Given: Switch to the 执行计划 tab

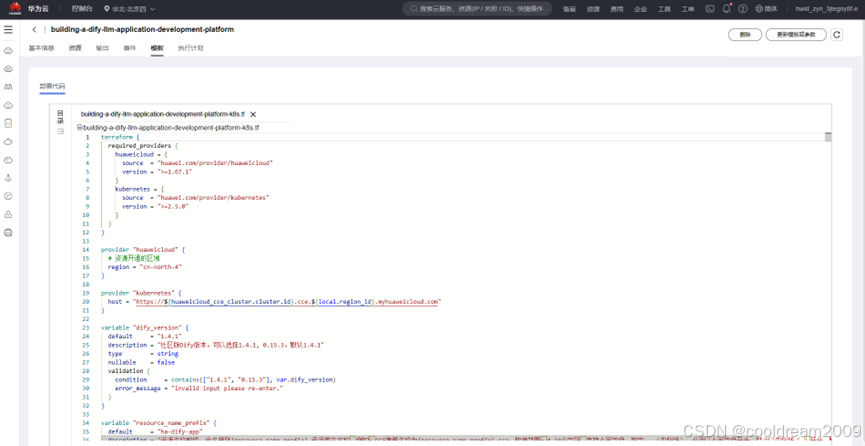Looking at the screenshot, I should (x=190, y=48).
